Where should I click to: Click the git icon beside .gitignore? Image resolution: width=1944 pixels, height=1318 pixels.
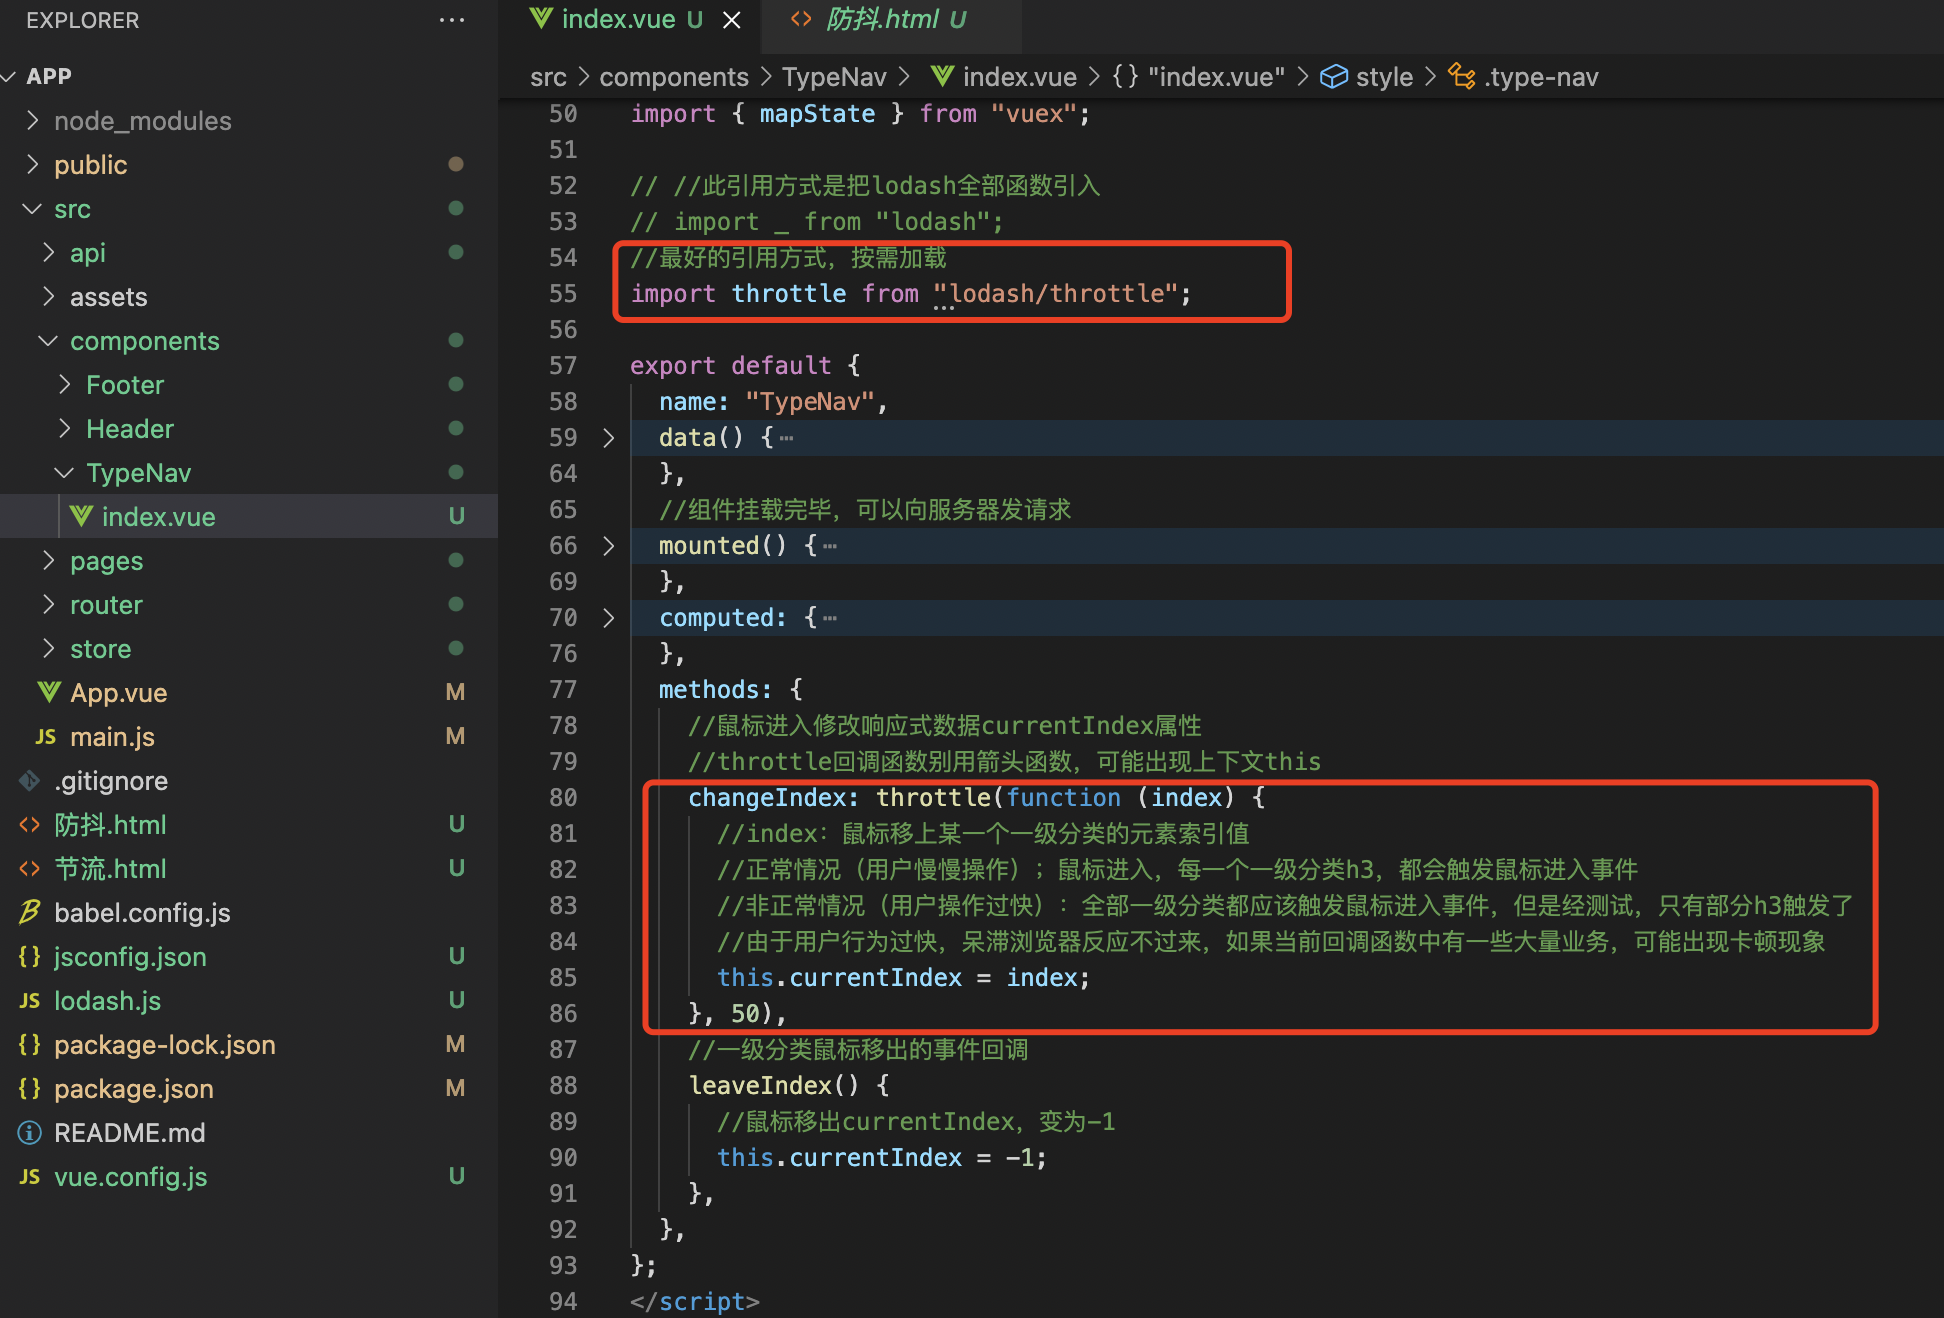click(30, 780)
